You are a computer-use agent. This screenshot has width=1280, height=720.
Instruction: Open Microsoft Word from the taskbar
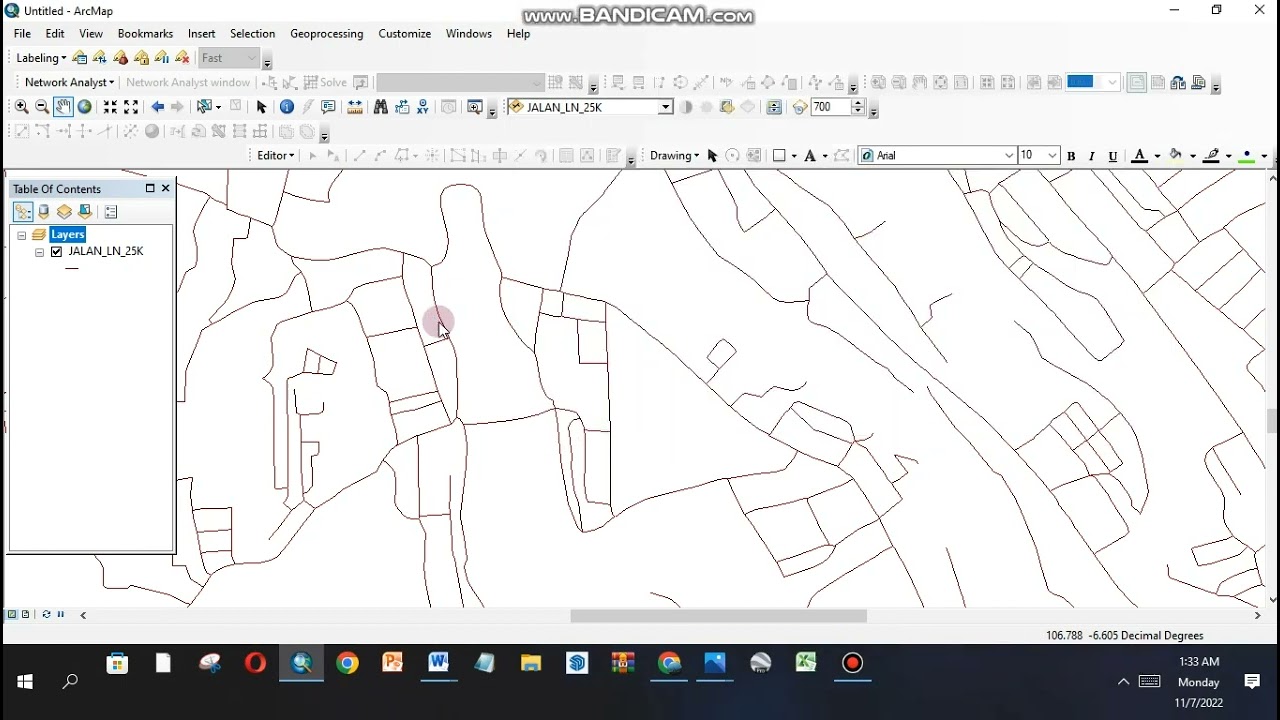coord(438,663)
